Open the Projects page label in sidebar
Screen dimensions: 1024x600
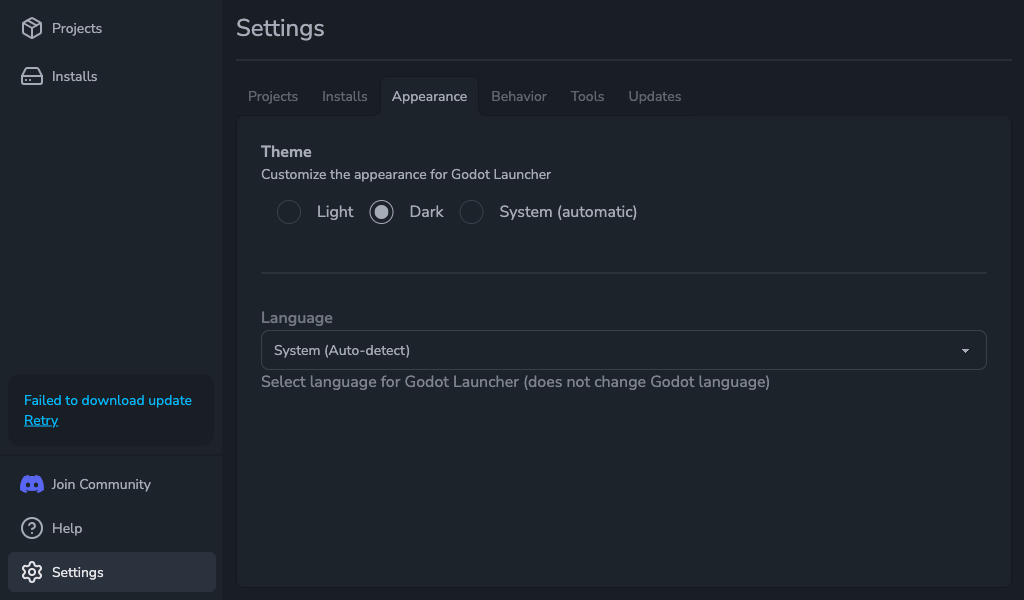[77, 28]
